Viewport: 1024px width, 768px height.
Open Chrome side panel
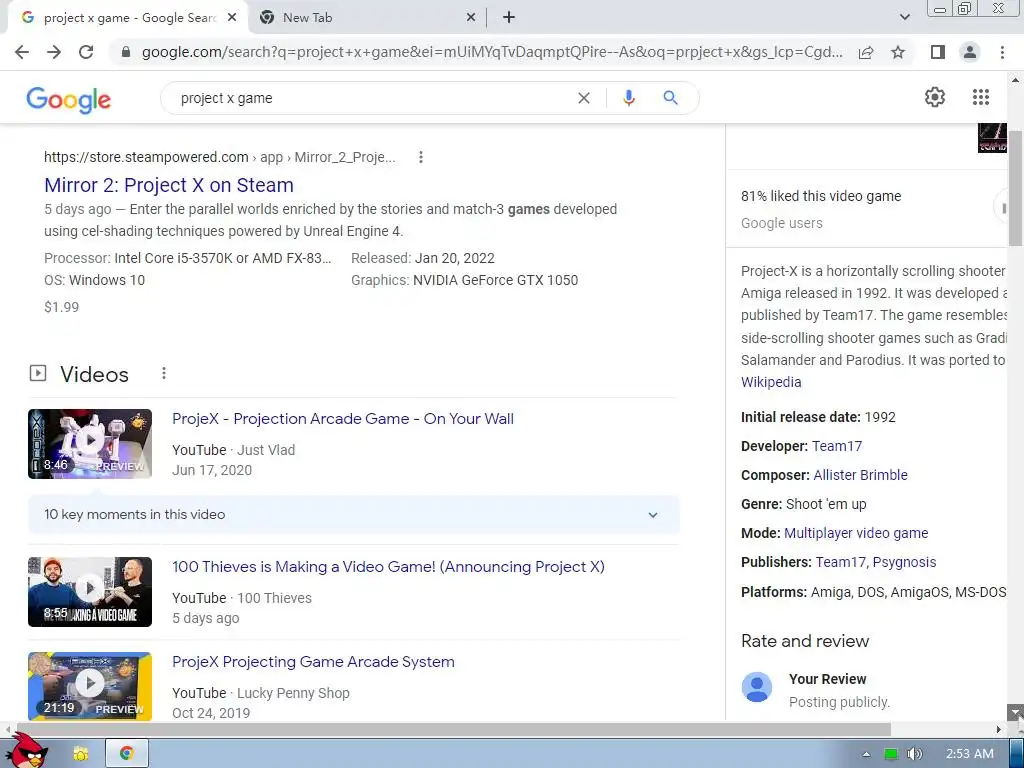click(x=938, y=52)
